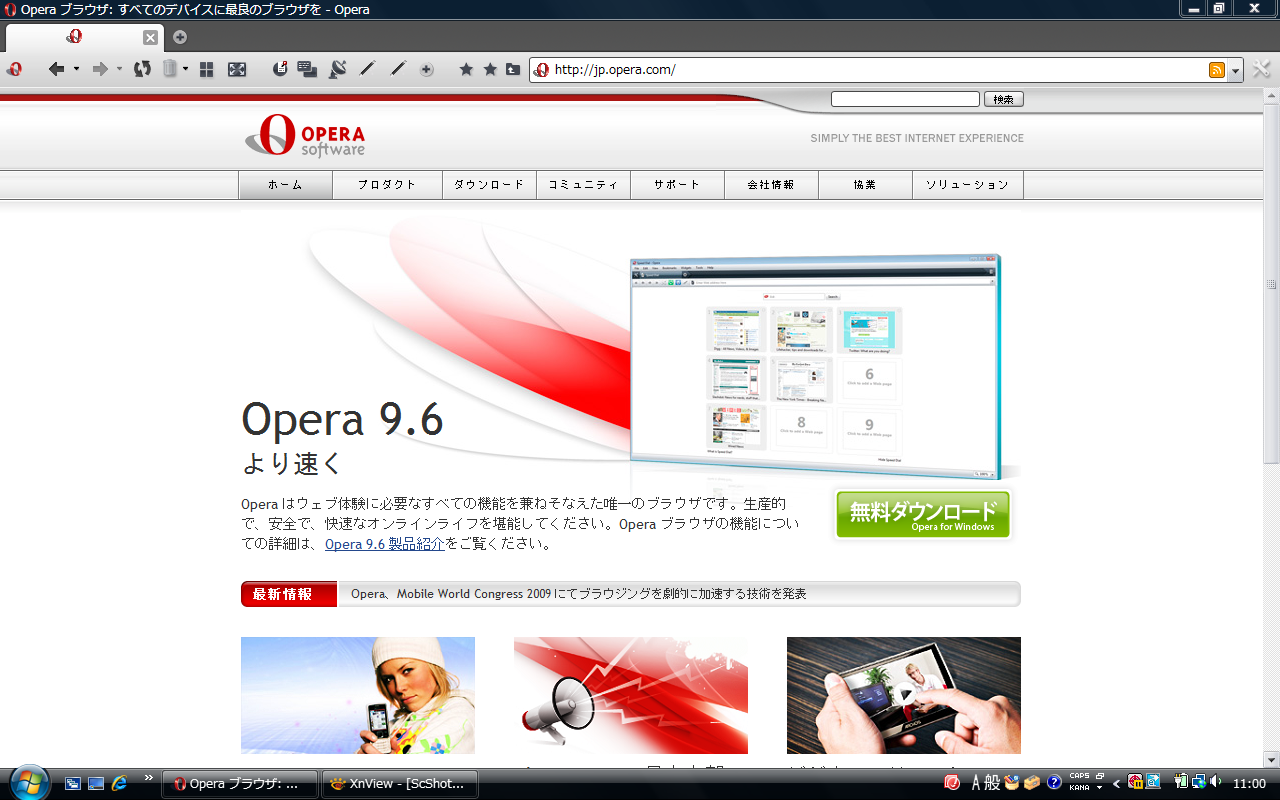
Task: Open the wrench tools icon at toolbar end
Action: pos(1261,69)
